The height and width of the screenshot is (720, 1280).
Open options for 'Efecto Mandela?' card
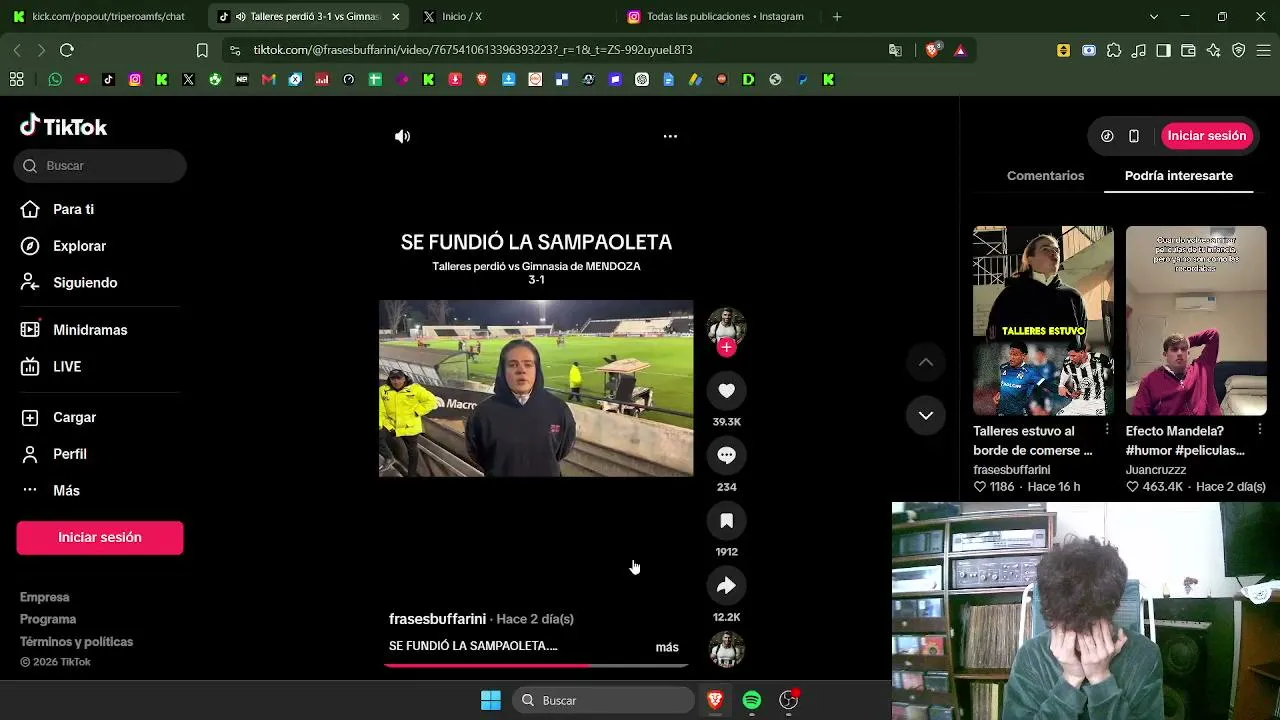(x=1259, y=430)
